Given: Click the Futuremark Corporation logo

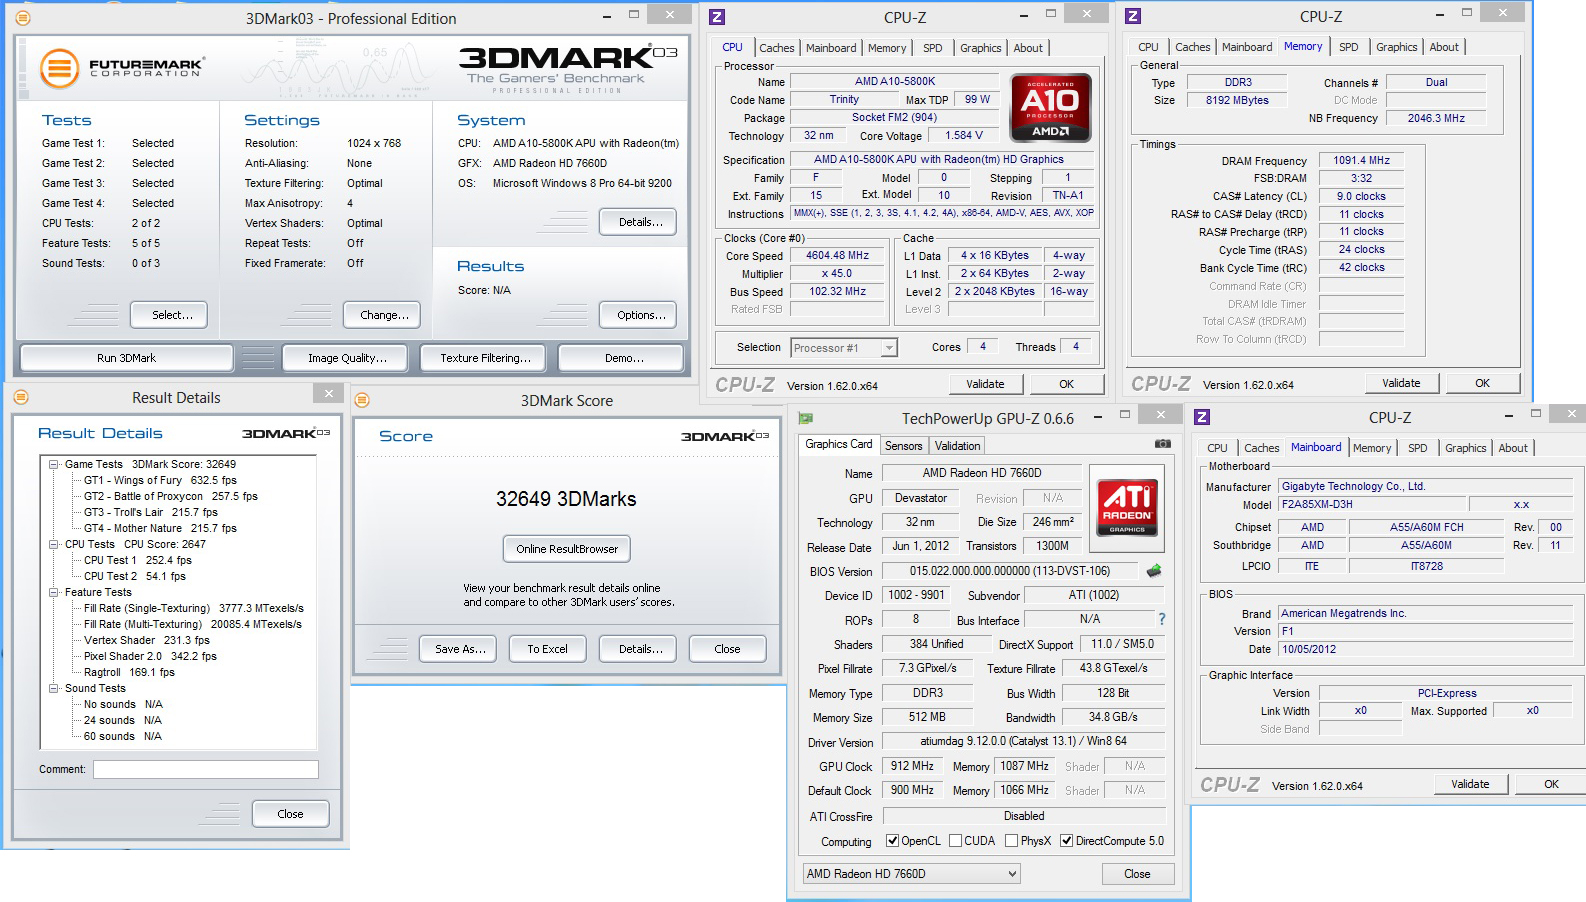Looking at the screenshot, I should [x=122, y=68].
